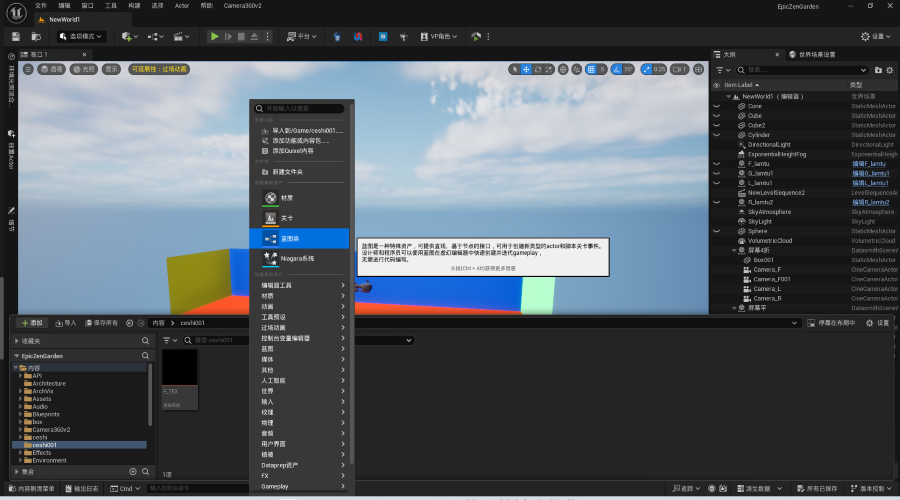
Task: Click the Eject icon in play controls
Action: click(254, 36)
